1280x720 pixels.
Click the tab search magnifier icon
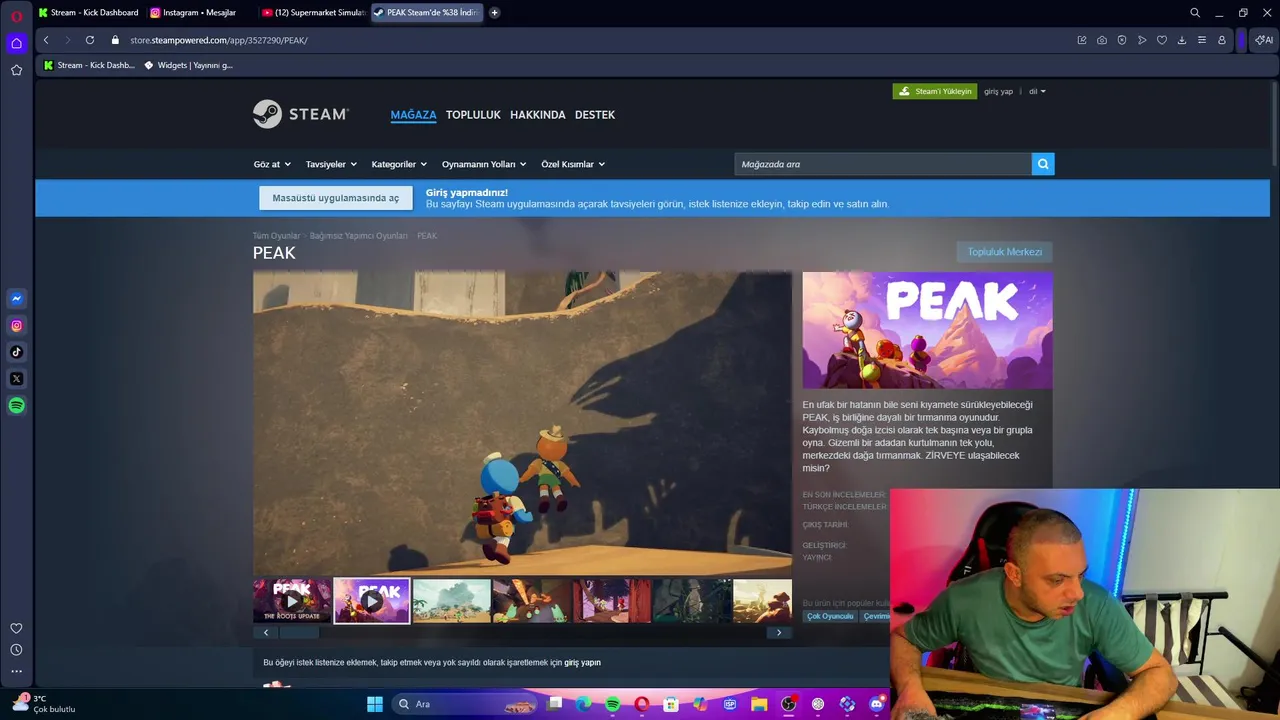point(1195,13)
